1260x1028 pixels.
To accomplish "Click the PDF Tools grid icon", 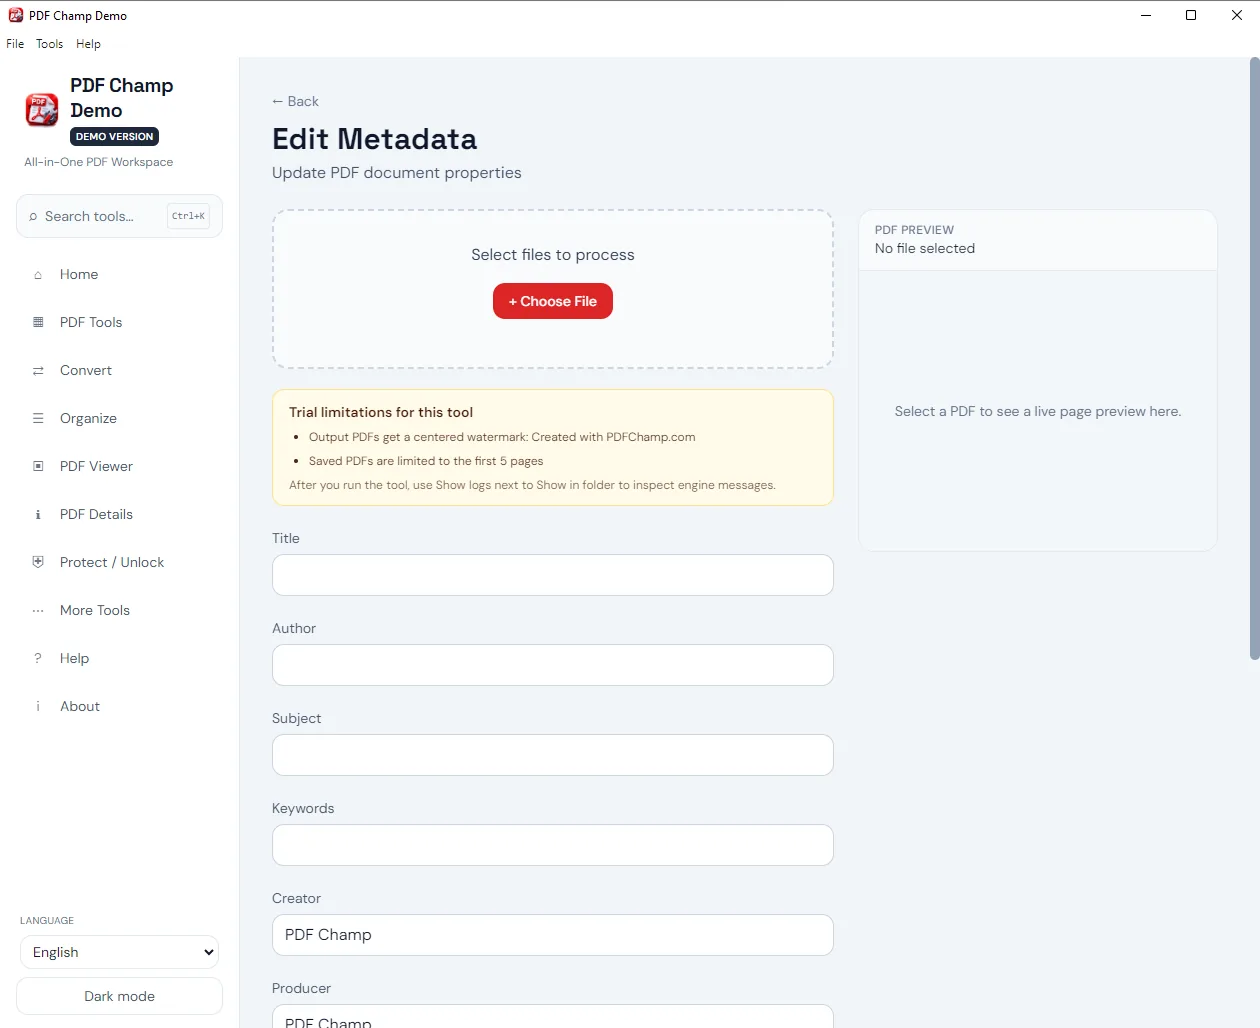I will [38, 322].
